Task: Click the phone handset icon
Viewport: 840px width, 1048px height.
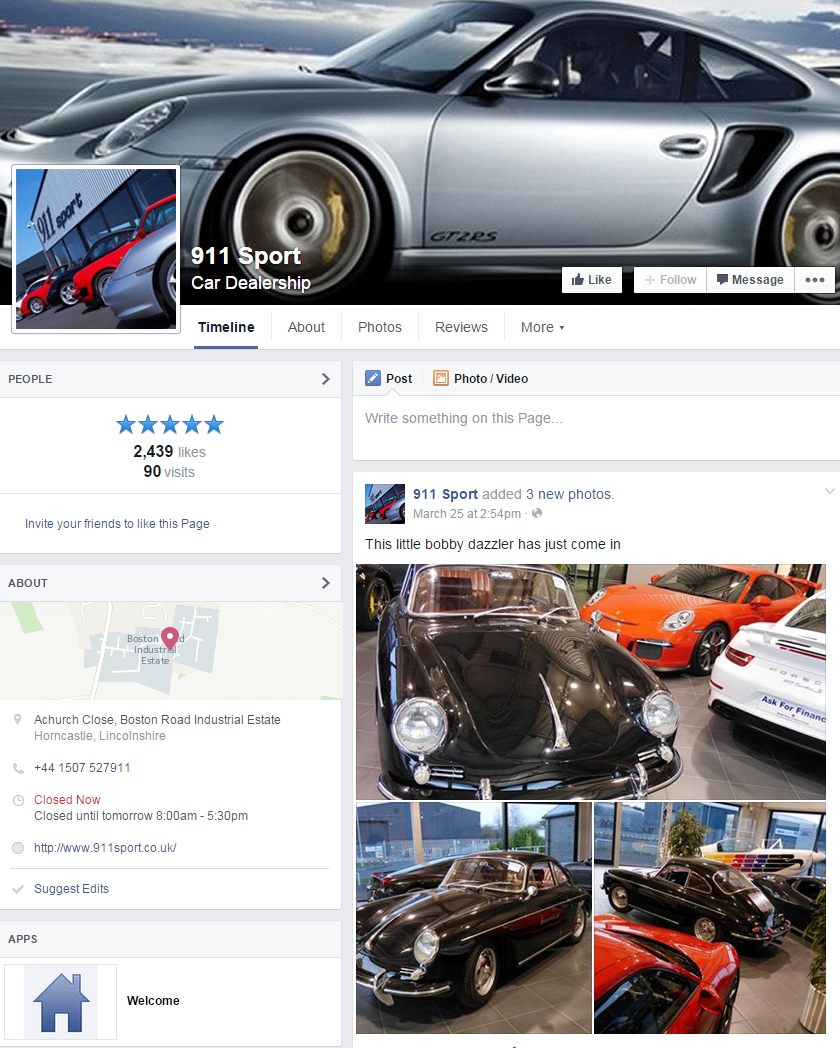Action: tap(18, 768)
